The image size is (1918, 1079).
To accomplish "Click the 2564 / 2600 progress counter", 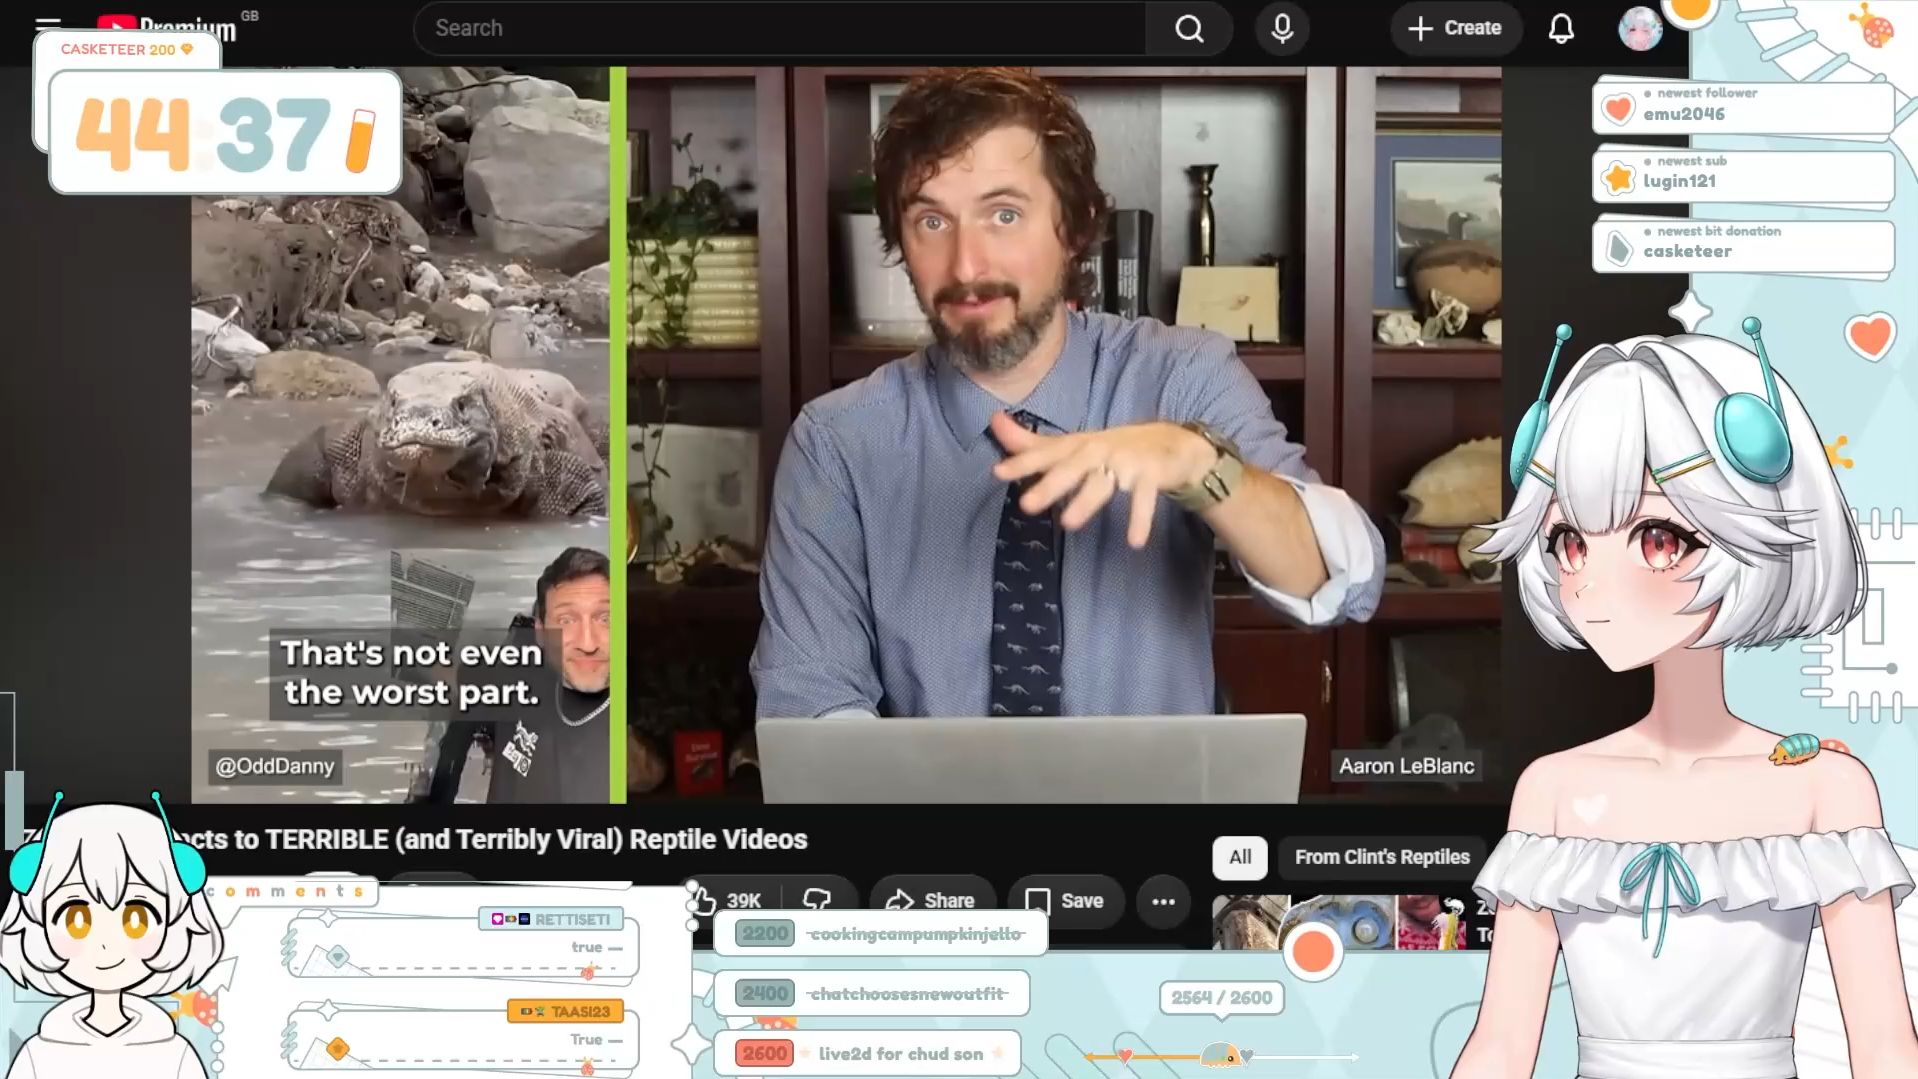I will [1221, 997].
